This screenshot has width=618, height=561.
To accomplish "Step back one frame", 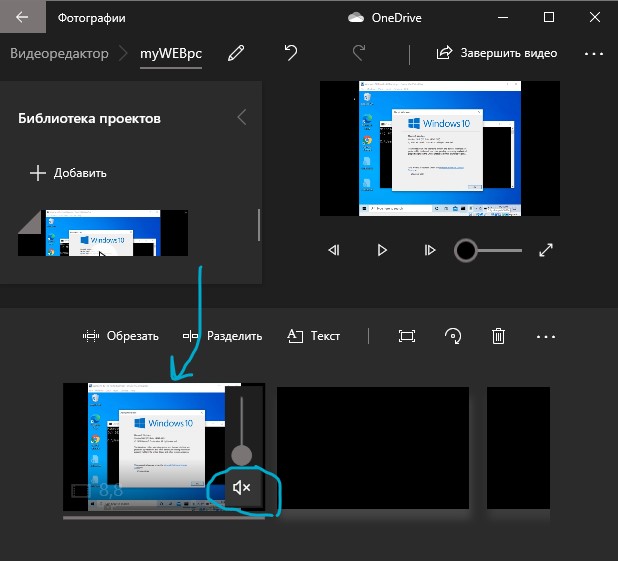I will click(334, 250).
